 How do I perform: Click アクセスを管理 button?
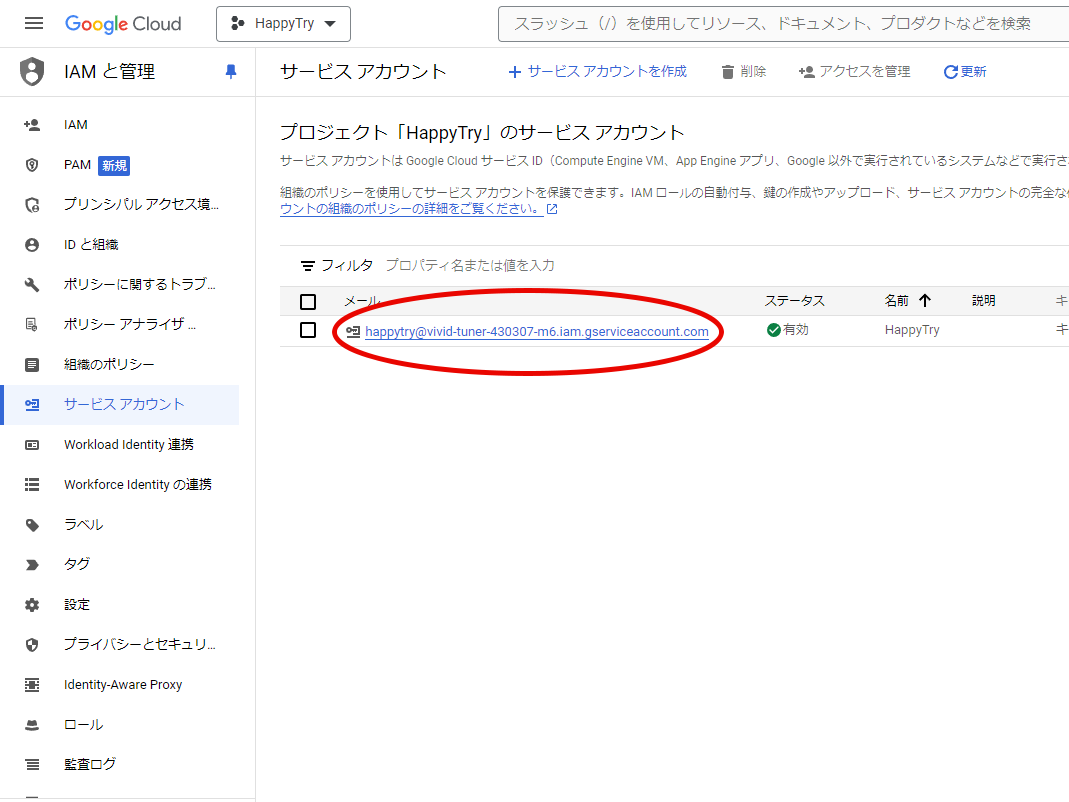[854, 72]
